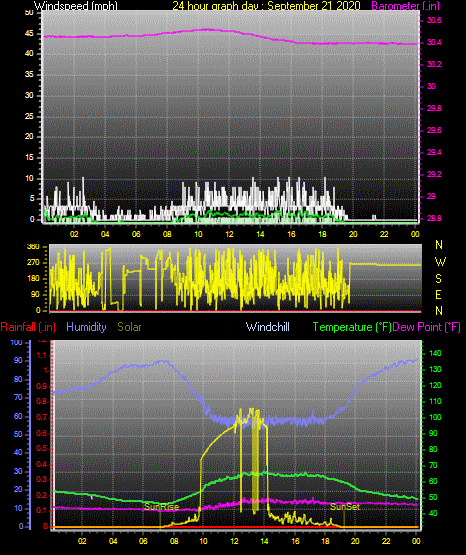Click the green "140" temperature axis value
The height and width of the screenshot is (555, 466).
(435, 353)
